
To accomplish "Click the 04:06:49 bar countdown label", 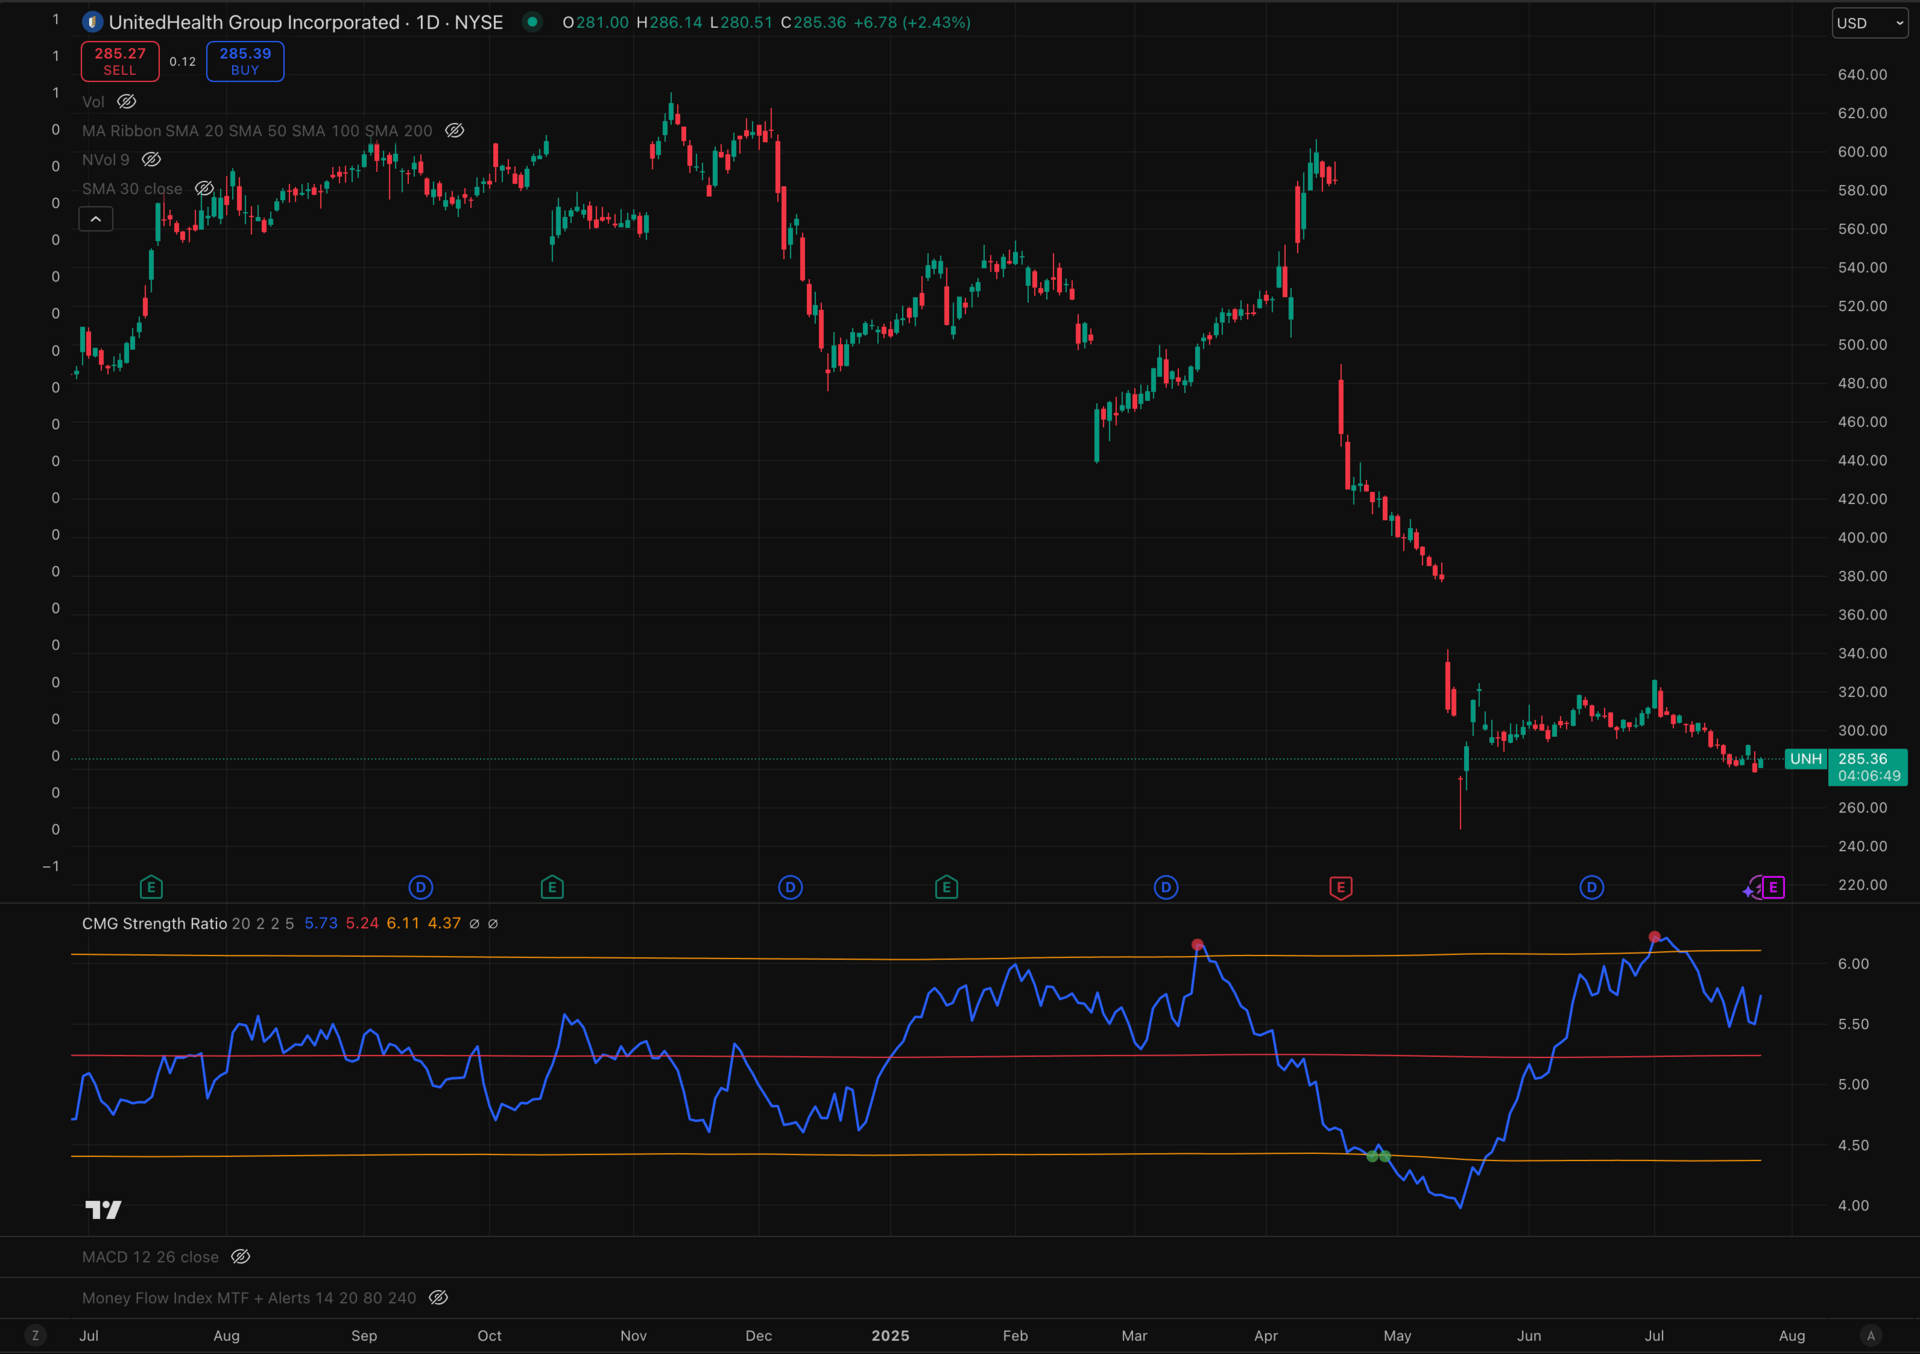I will [1869, 776].
